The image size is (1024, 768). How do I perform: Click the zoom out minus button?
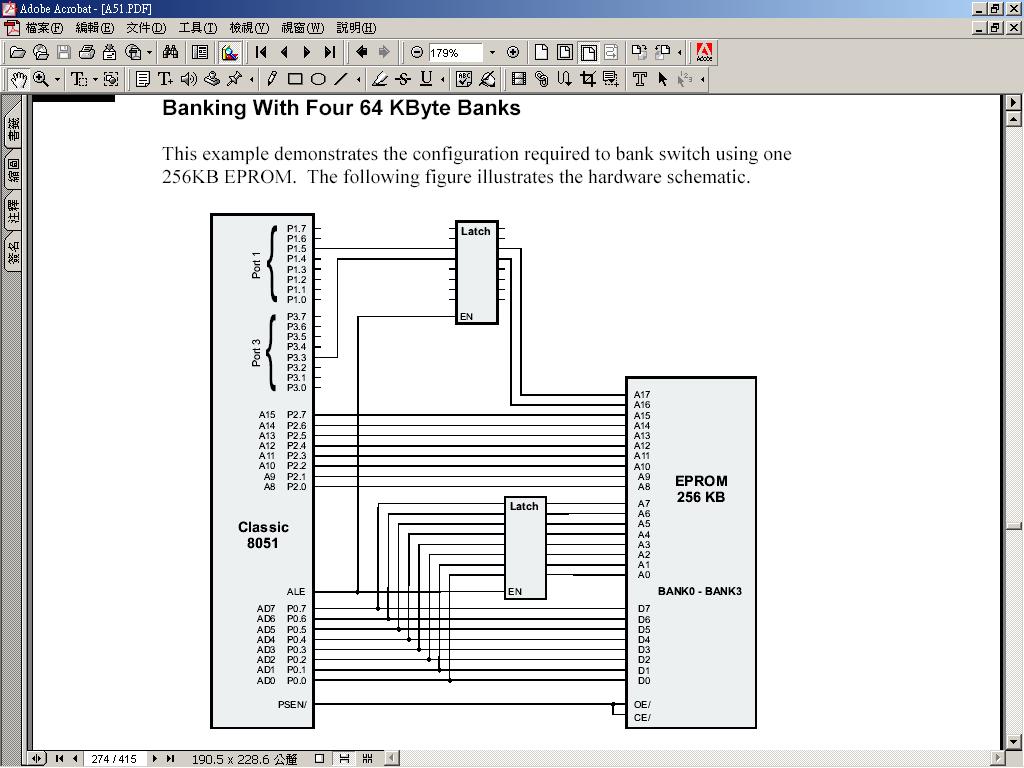pyautogui.click(x=417, y=52)
